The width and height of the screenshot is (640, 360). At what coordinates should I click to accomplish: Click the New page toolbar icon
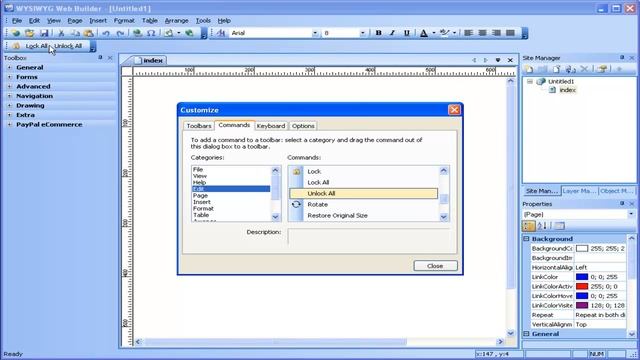tap(15, 33)
